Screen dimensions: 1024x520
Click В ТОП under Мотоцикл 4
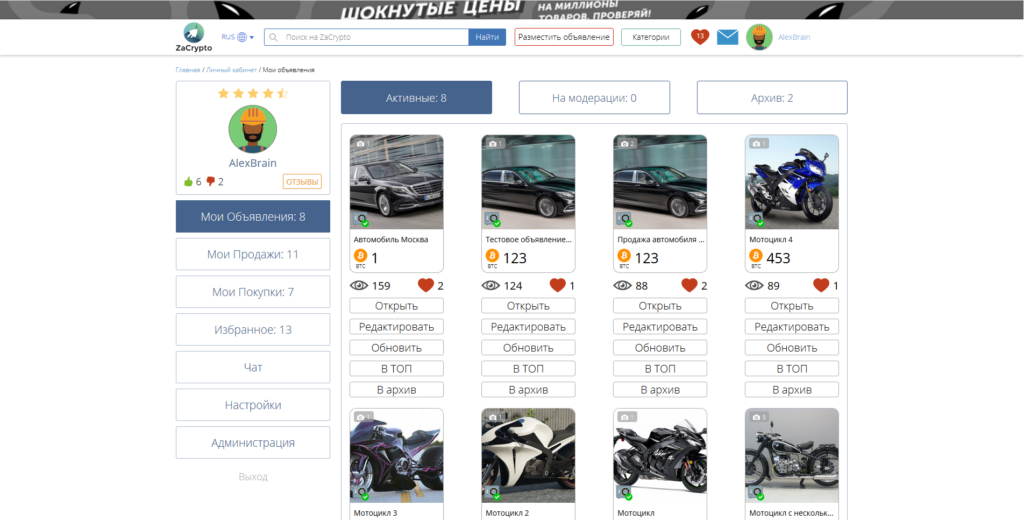792,368
